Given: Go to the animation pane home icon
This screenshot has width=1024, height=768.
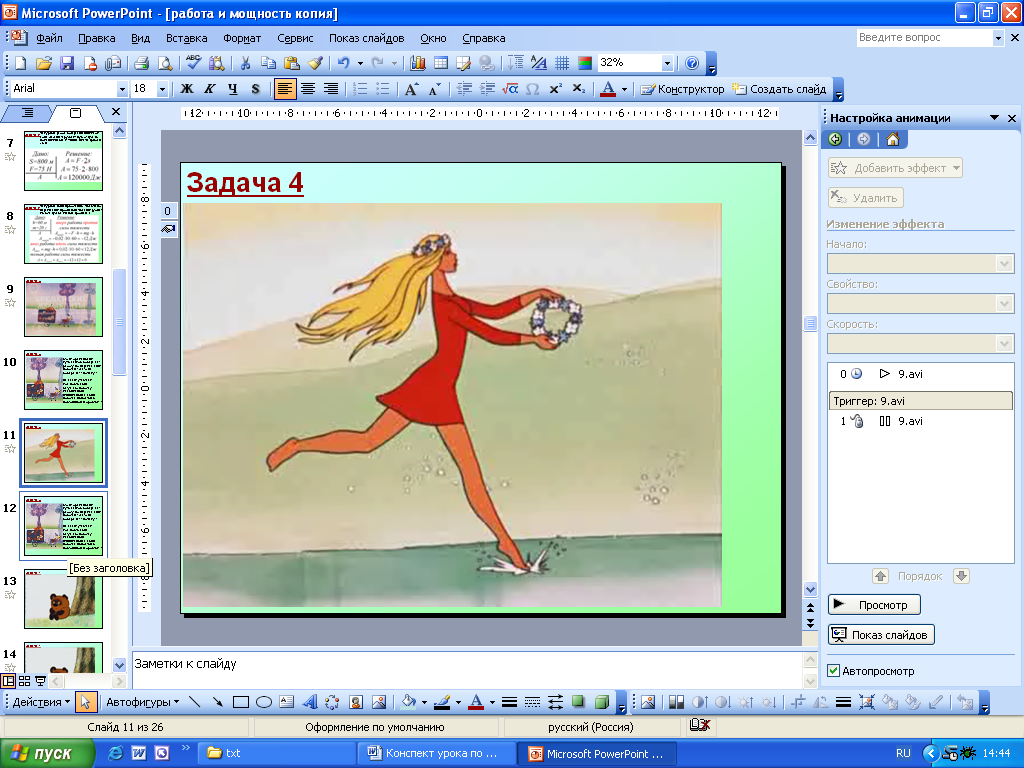Looking at the screenshot, I should (893, 139).
